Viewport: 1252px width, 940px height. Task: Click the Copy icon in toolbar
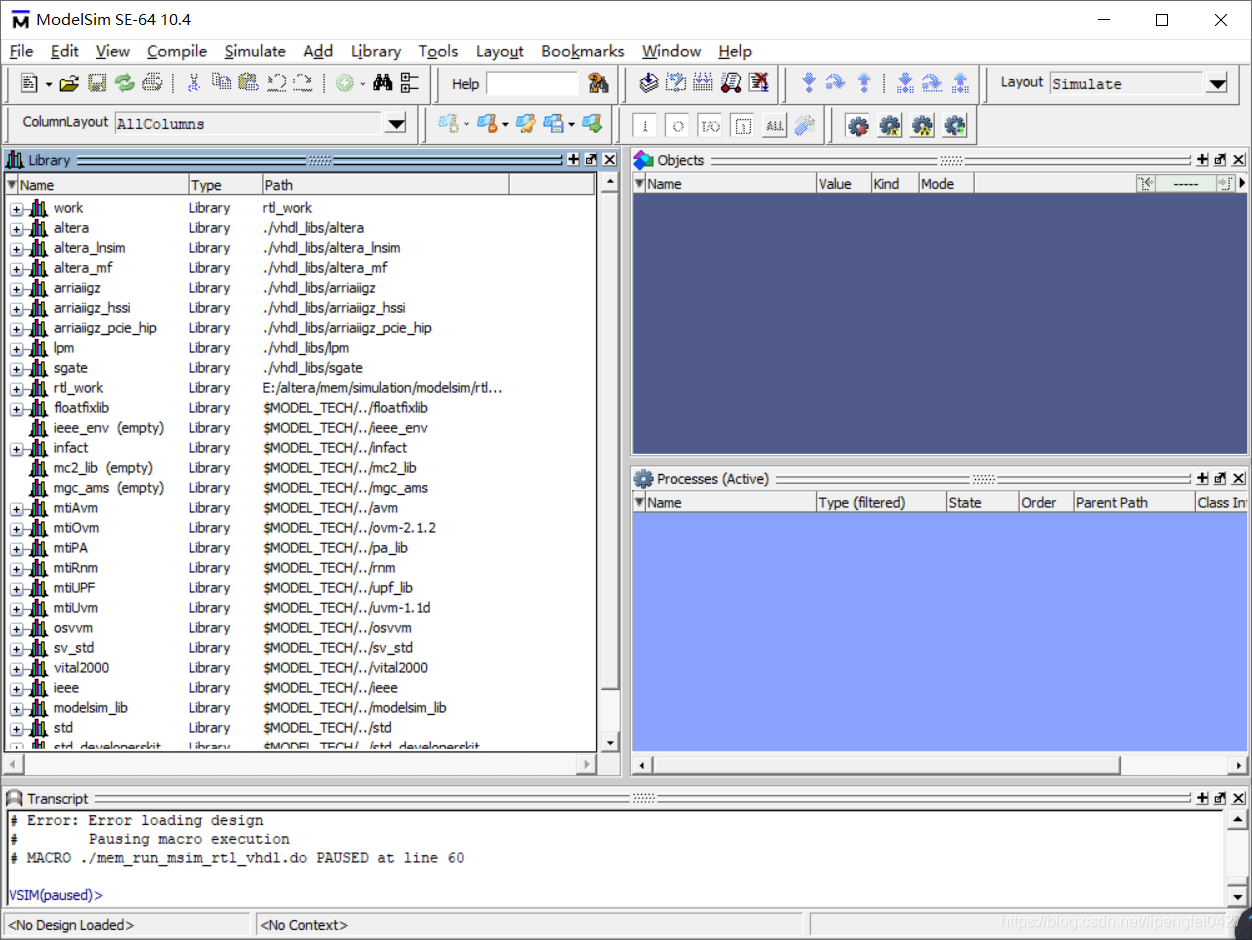pyautogui.click(x=221, y=84)
